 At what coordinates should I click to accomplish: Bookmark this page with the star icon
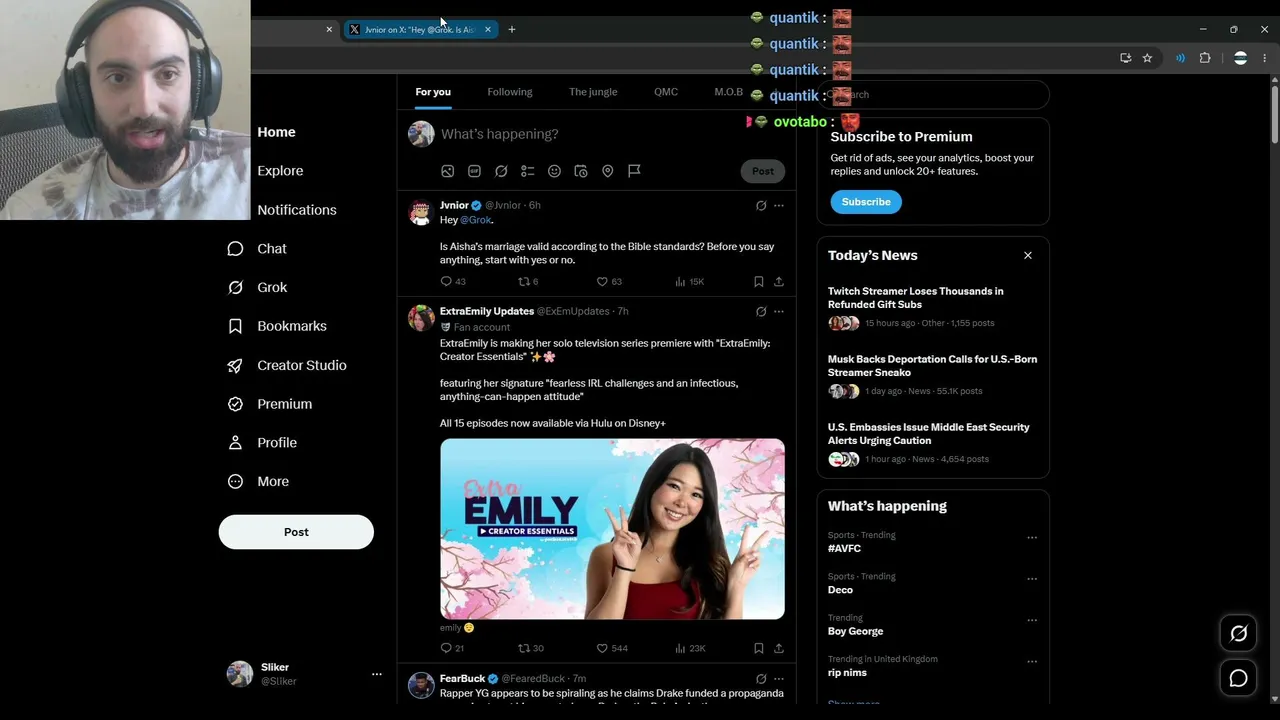[x=1147, y=58]
